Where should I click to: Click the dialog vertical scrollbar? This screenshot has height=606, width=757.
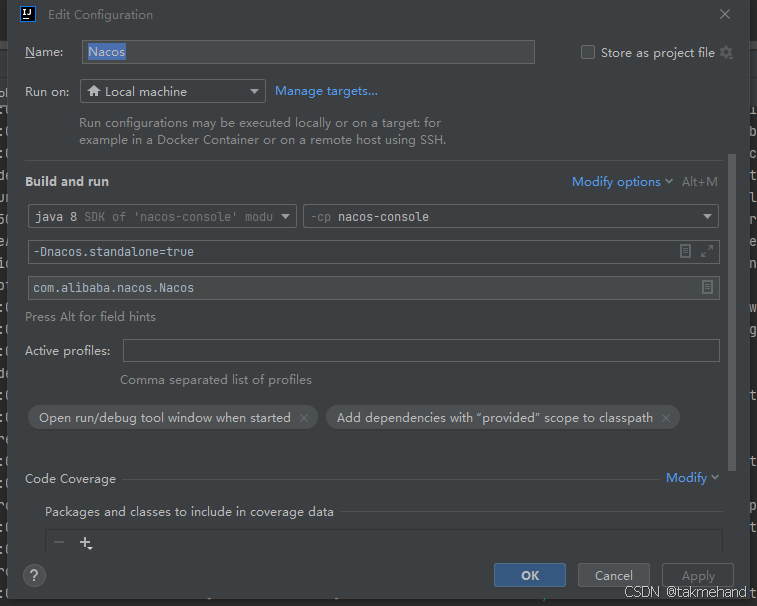731,312
